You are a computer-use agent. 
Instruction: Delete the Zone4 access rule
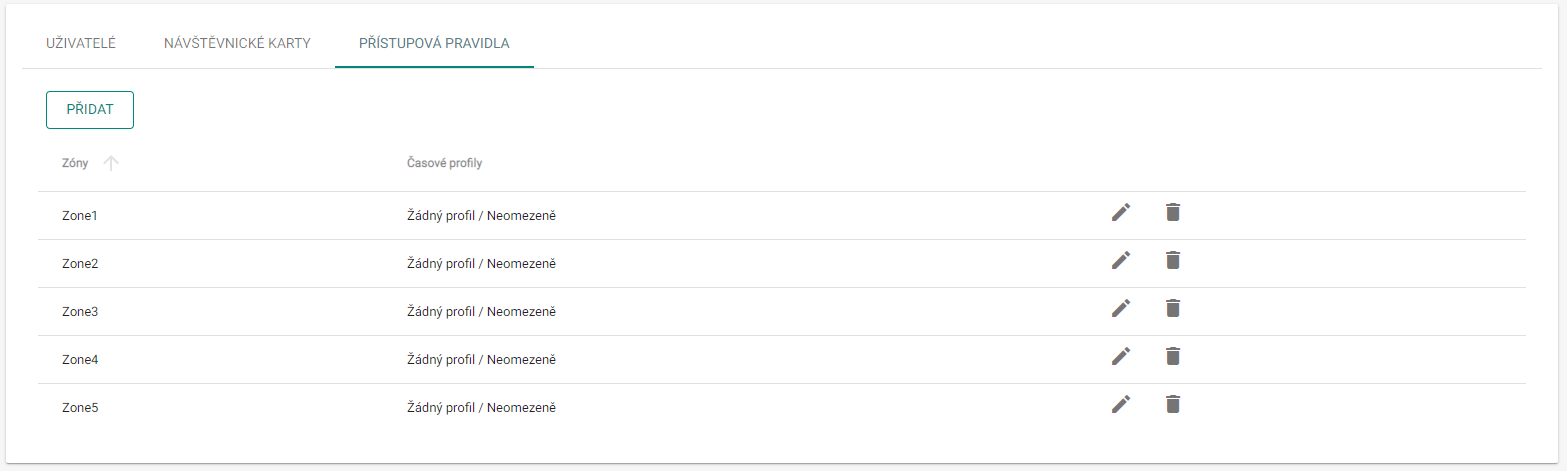(x=1173, y=356)
